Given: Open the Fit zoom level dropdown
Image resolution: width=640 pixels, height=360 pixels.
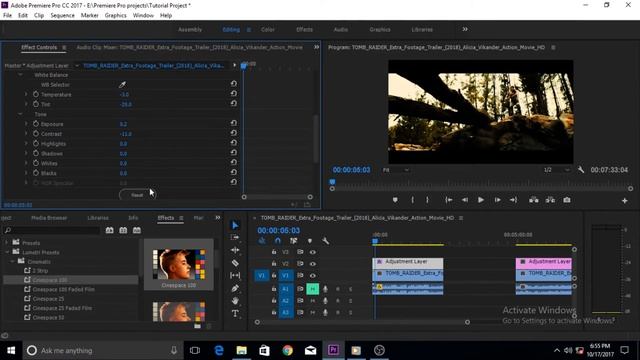Looking at the screenshot, I should (x=396, y=170).
